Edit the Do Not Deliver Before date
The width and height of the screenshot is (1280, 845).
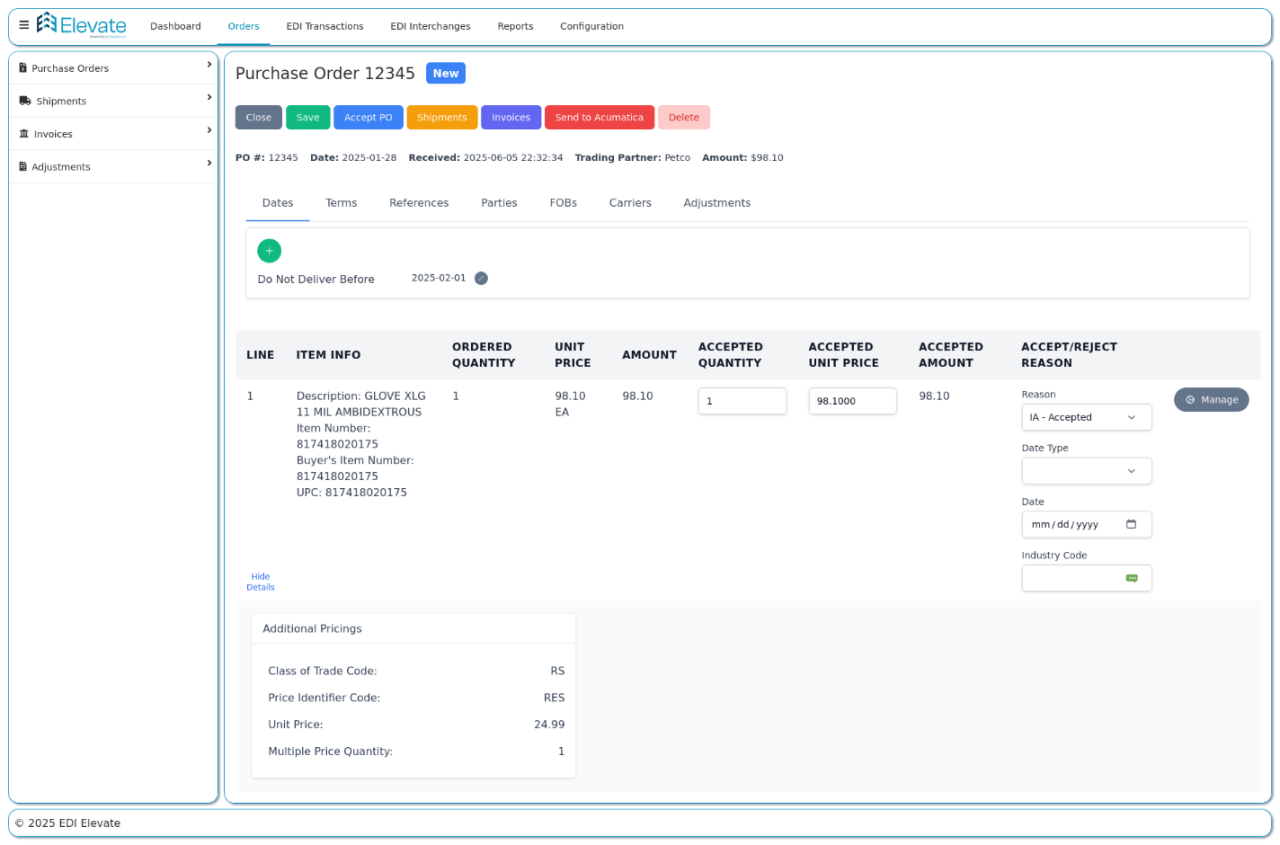click(481, 278)
